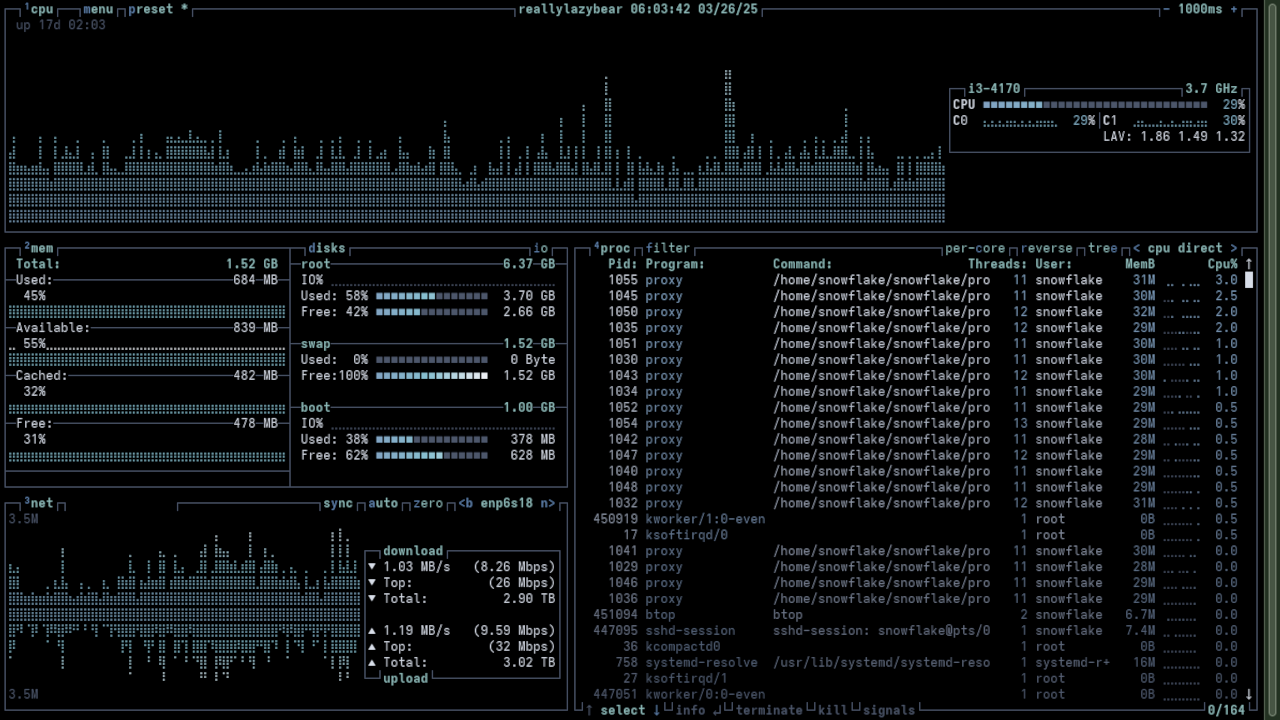Open the signals list

point(889,710)
